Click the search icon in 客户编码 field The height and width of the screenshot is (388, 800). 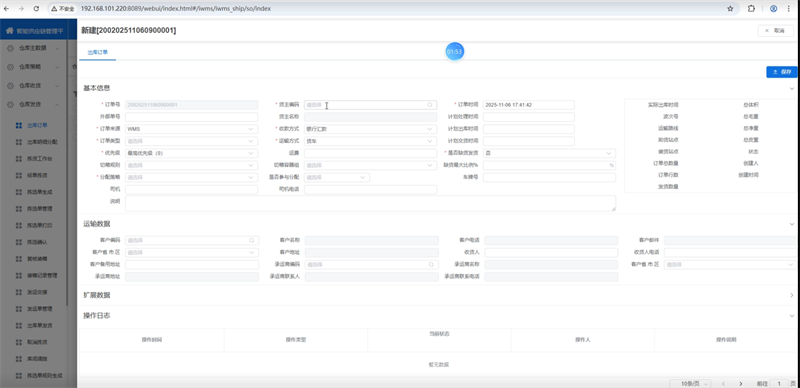[252, 240]
